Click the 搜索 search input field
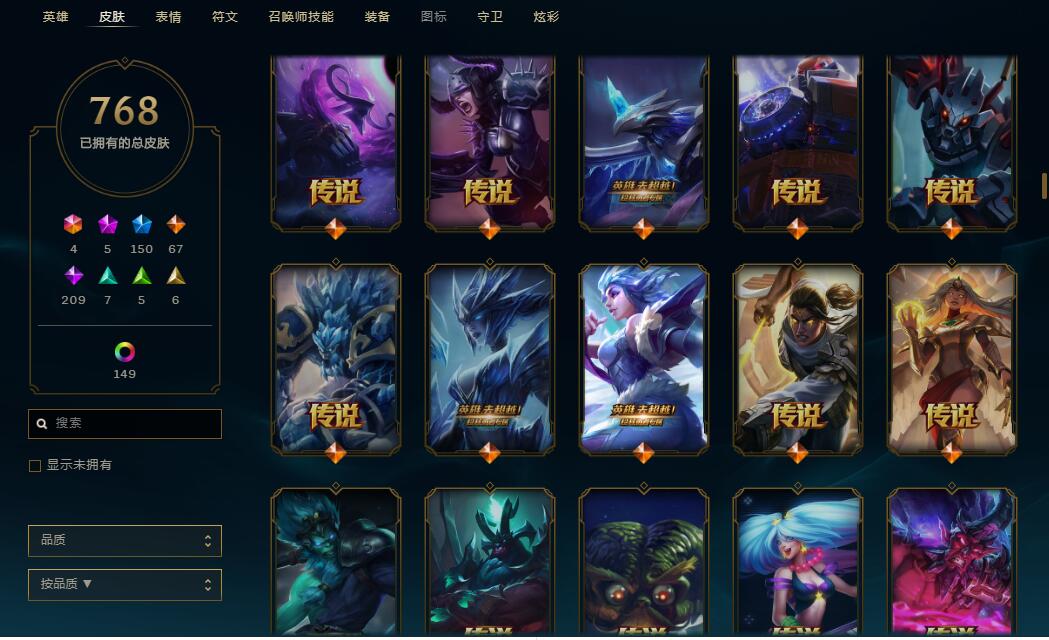 (124, 424)
